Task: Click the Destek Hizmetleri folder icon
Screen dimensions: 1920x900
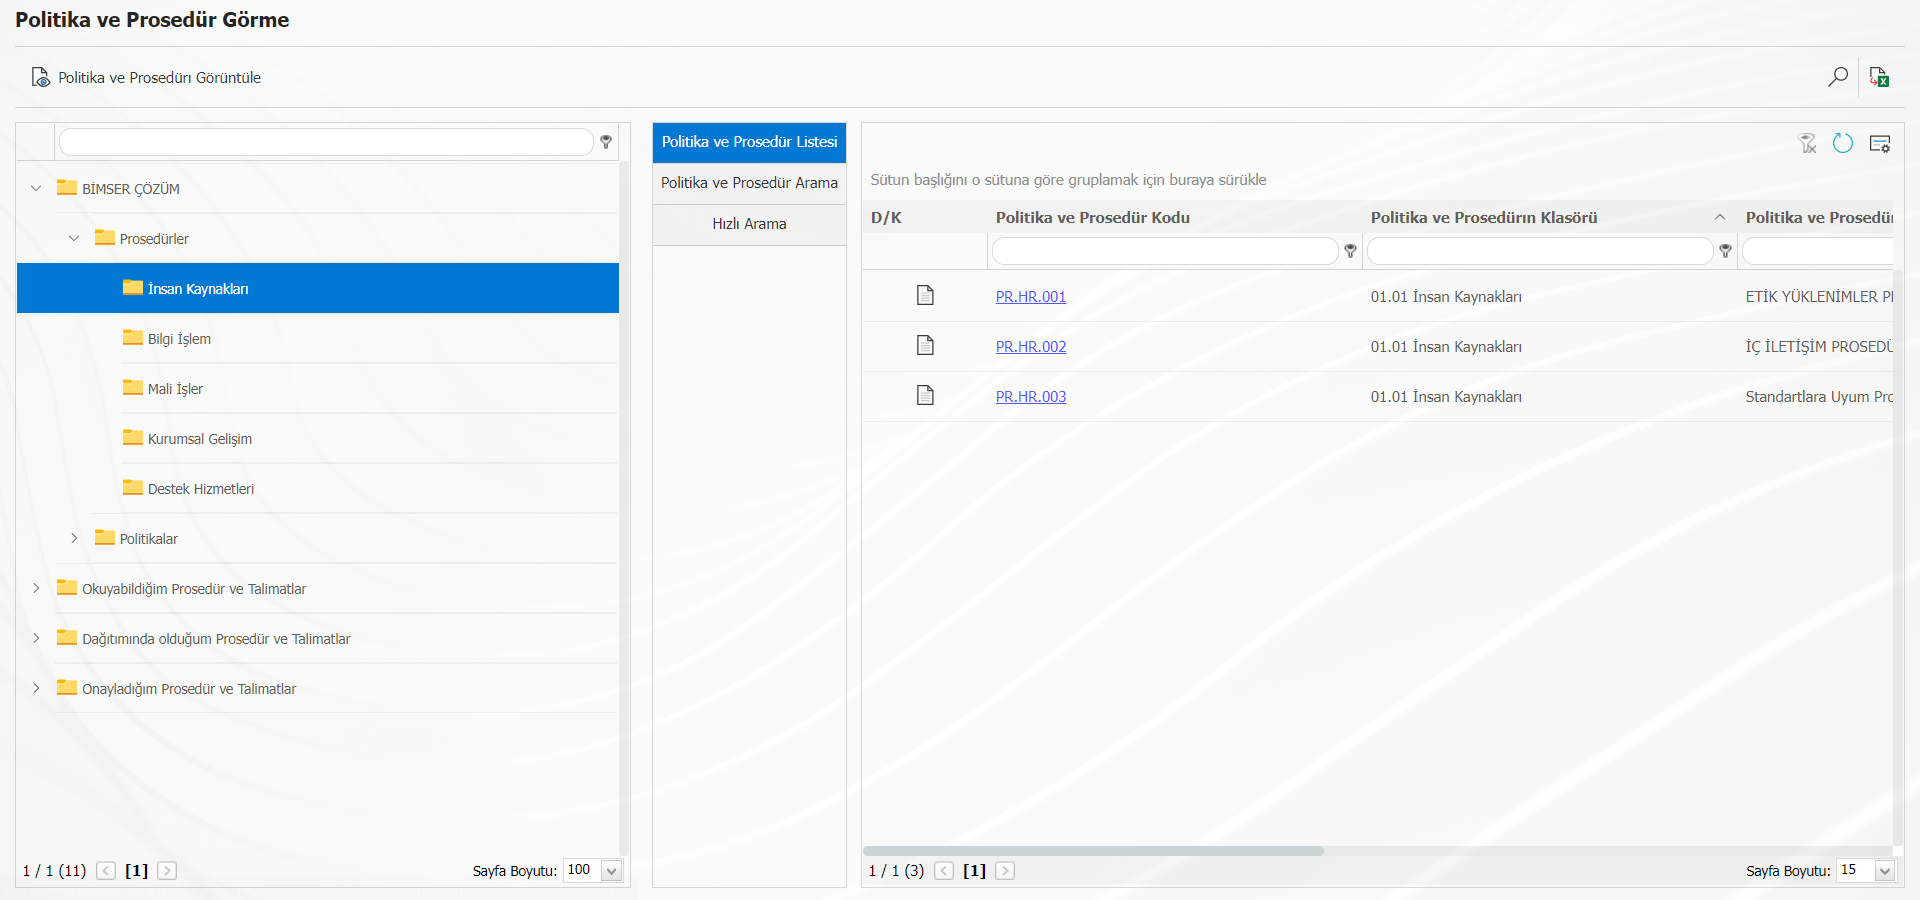Action: [133, 487]
